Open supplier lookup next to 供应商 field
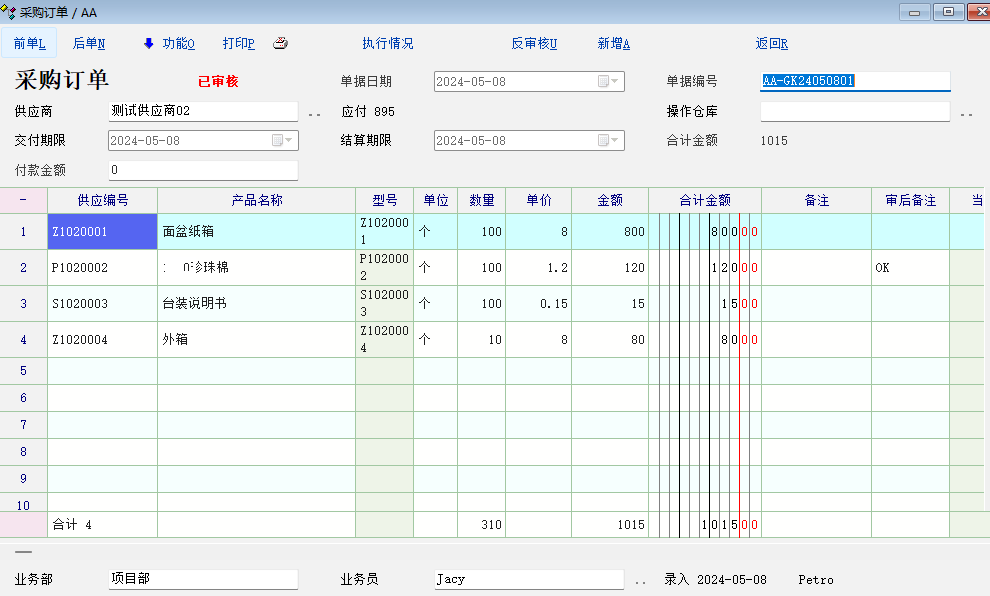The width and height of the screenshot is (990, 596). point(314,113)
